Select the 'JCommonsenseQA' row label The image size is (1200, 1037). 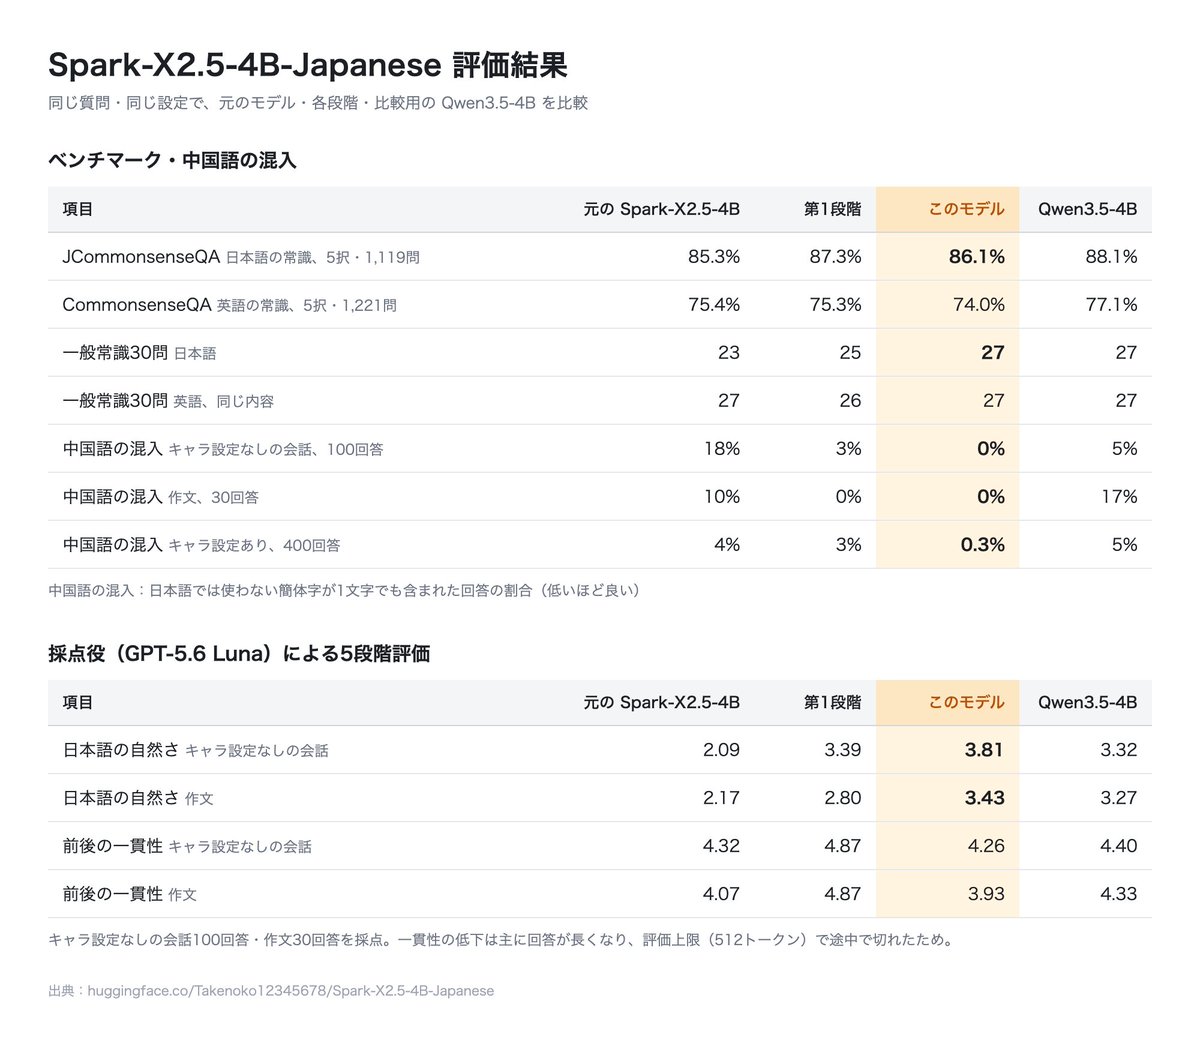point(241,257)
